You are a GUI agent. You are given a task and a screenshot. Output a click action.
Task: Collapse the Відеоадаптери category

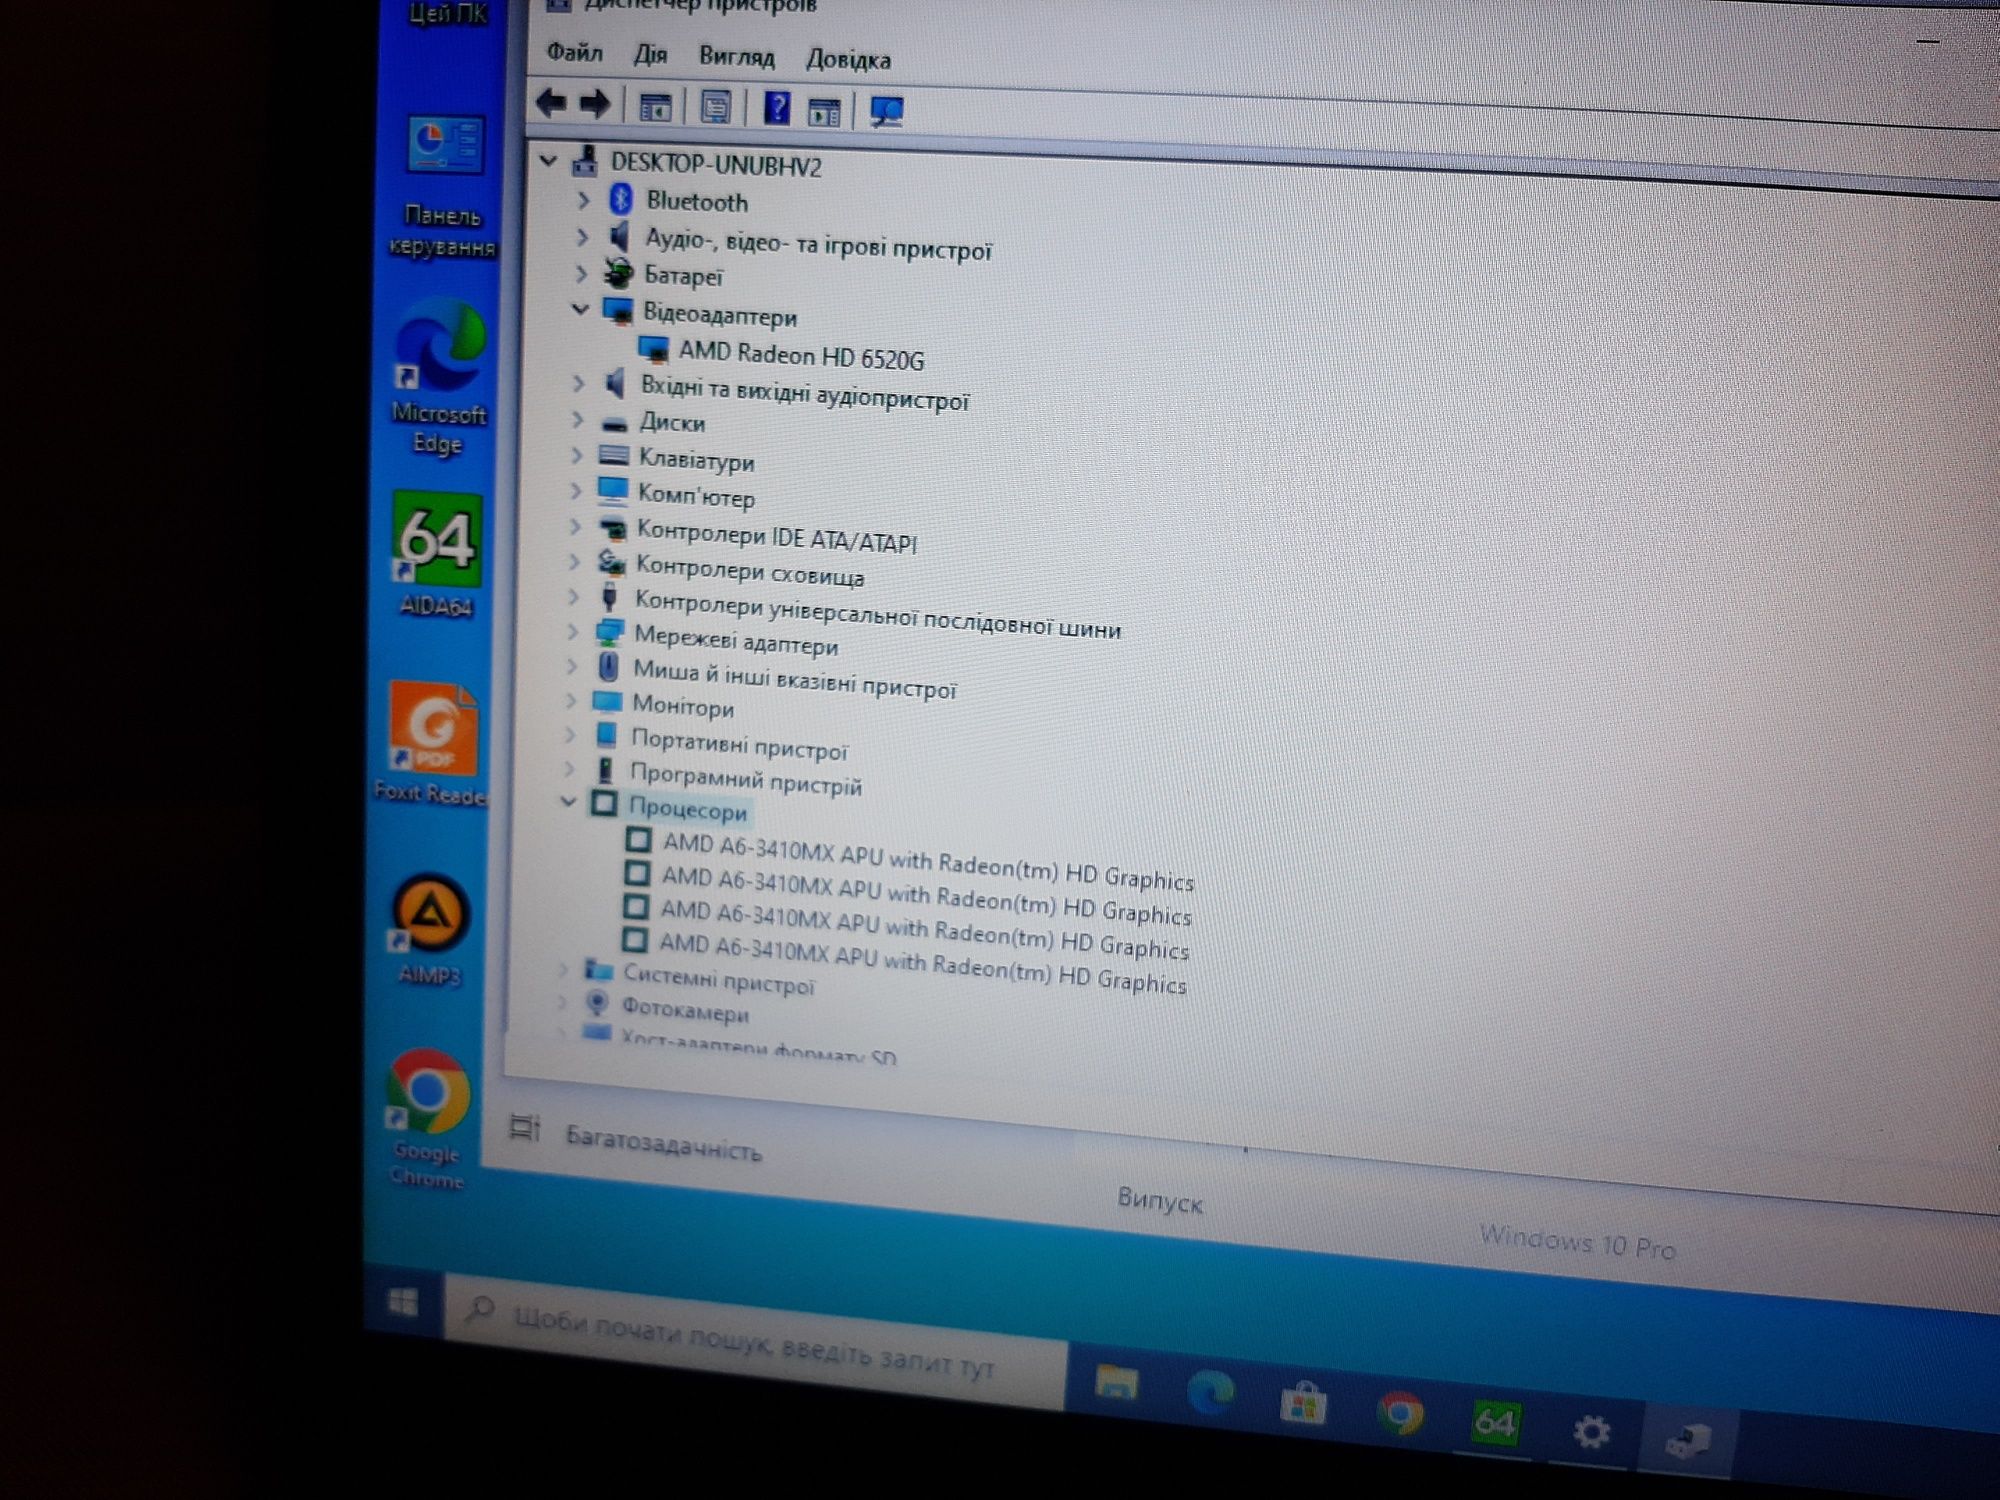[579, 309]
